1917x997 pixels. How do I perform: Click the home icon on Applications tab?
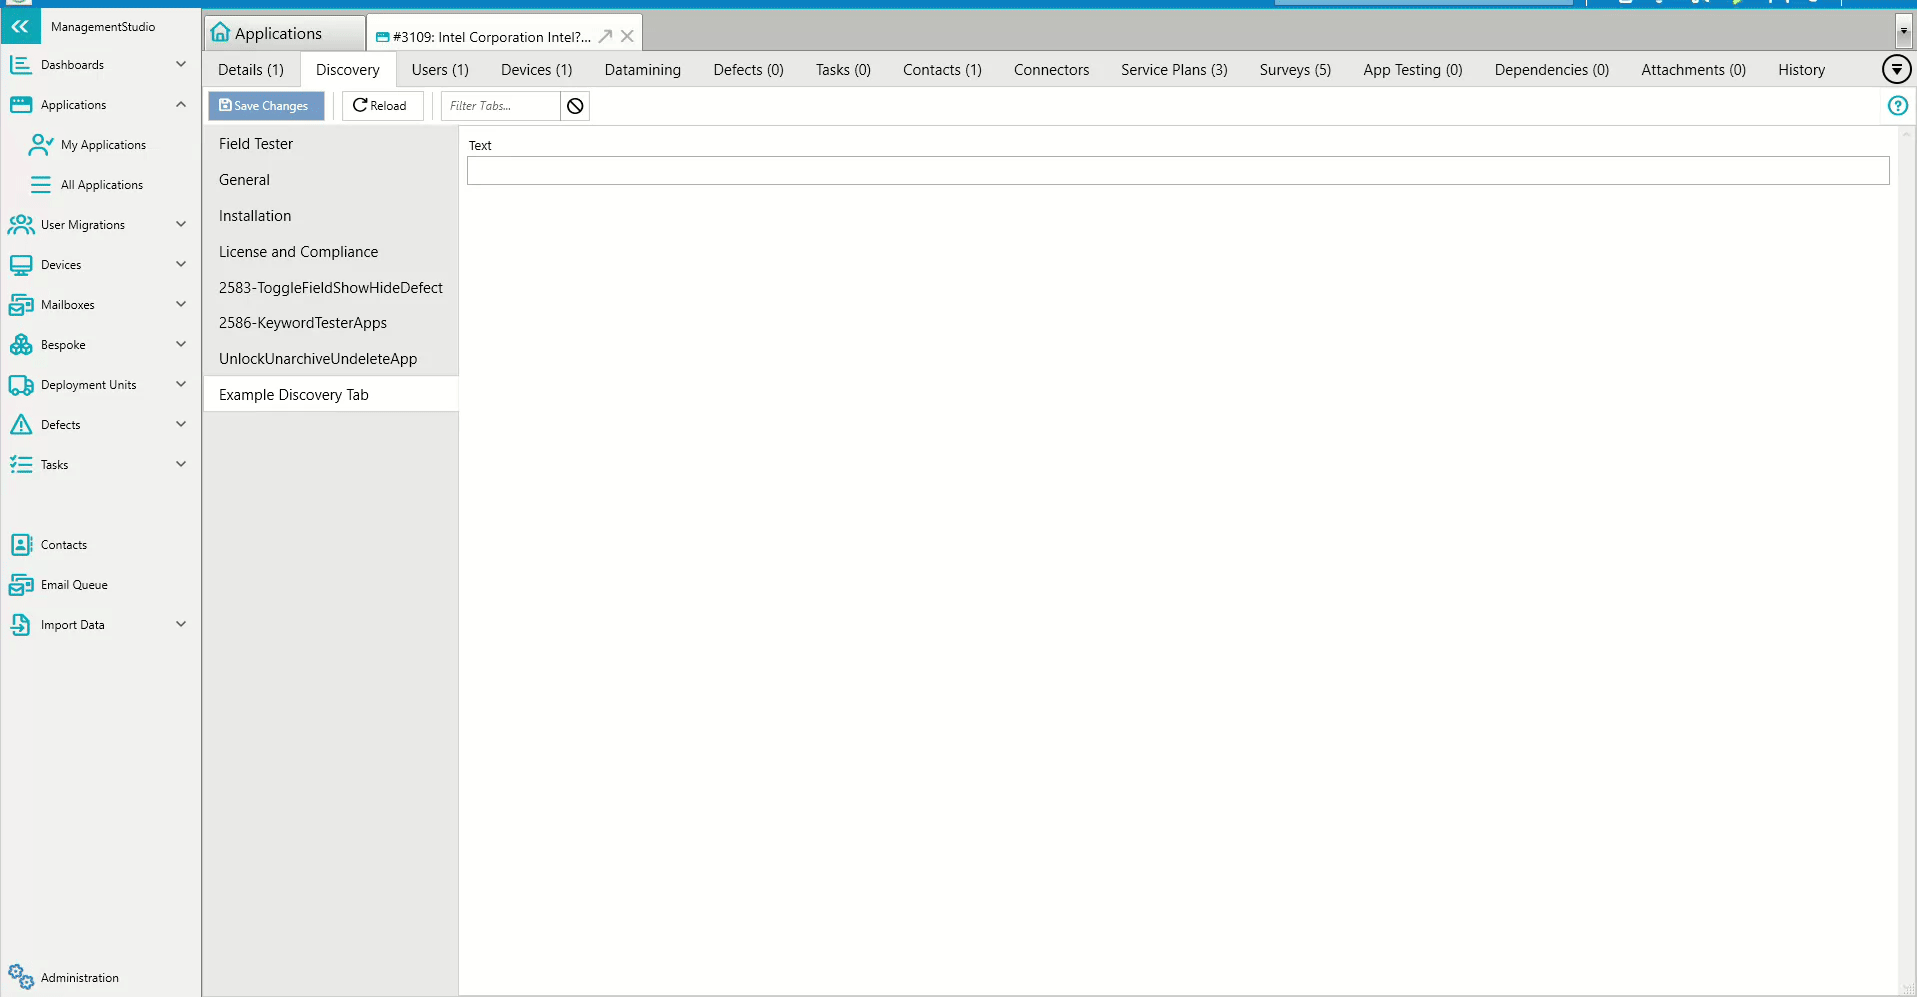[220, 33]
